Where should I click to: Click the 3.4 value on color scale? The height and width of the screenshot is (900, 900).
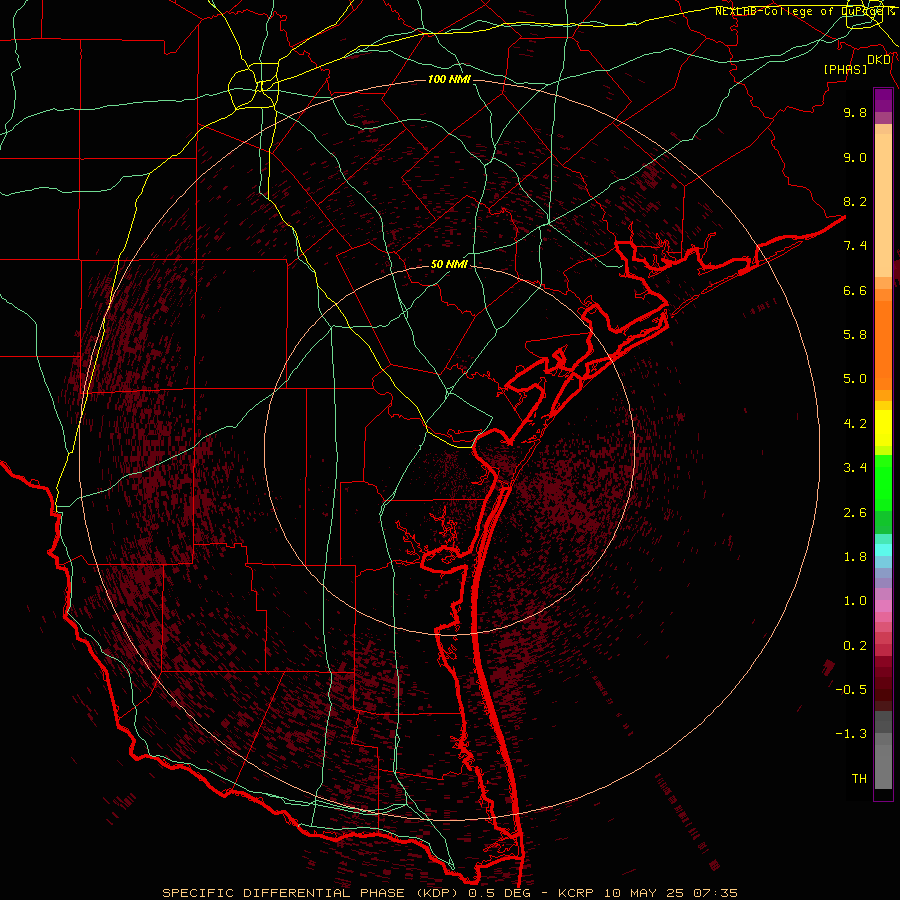click(855, 468)
